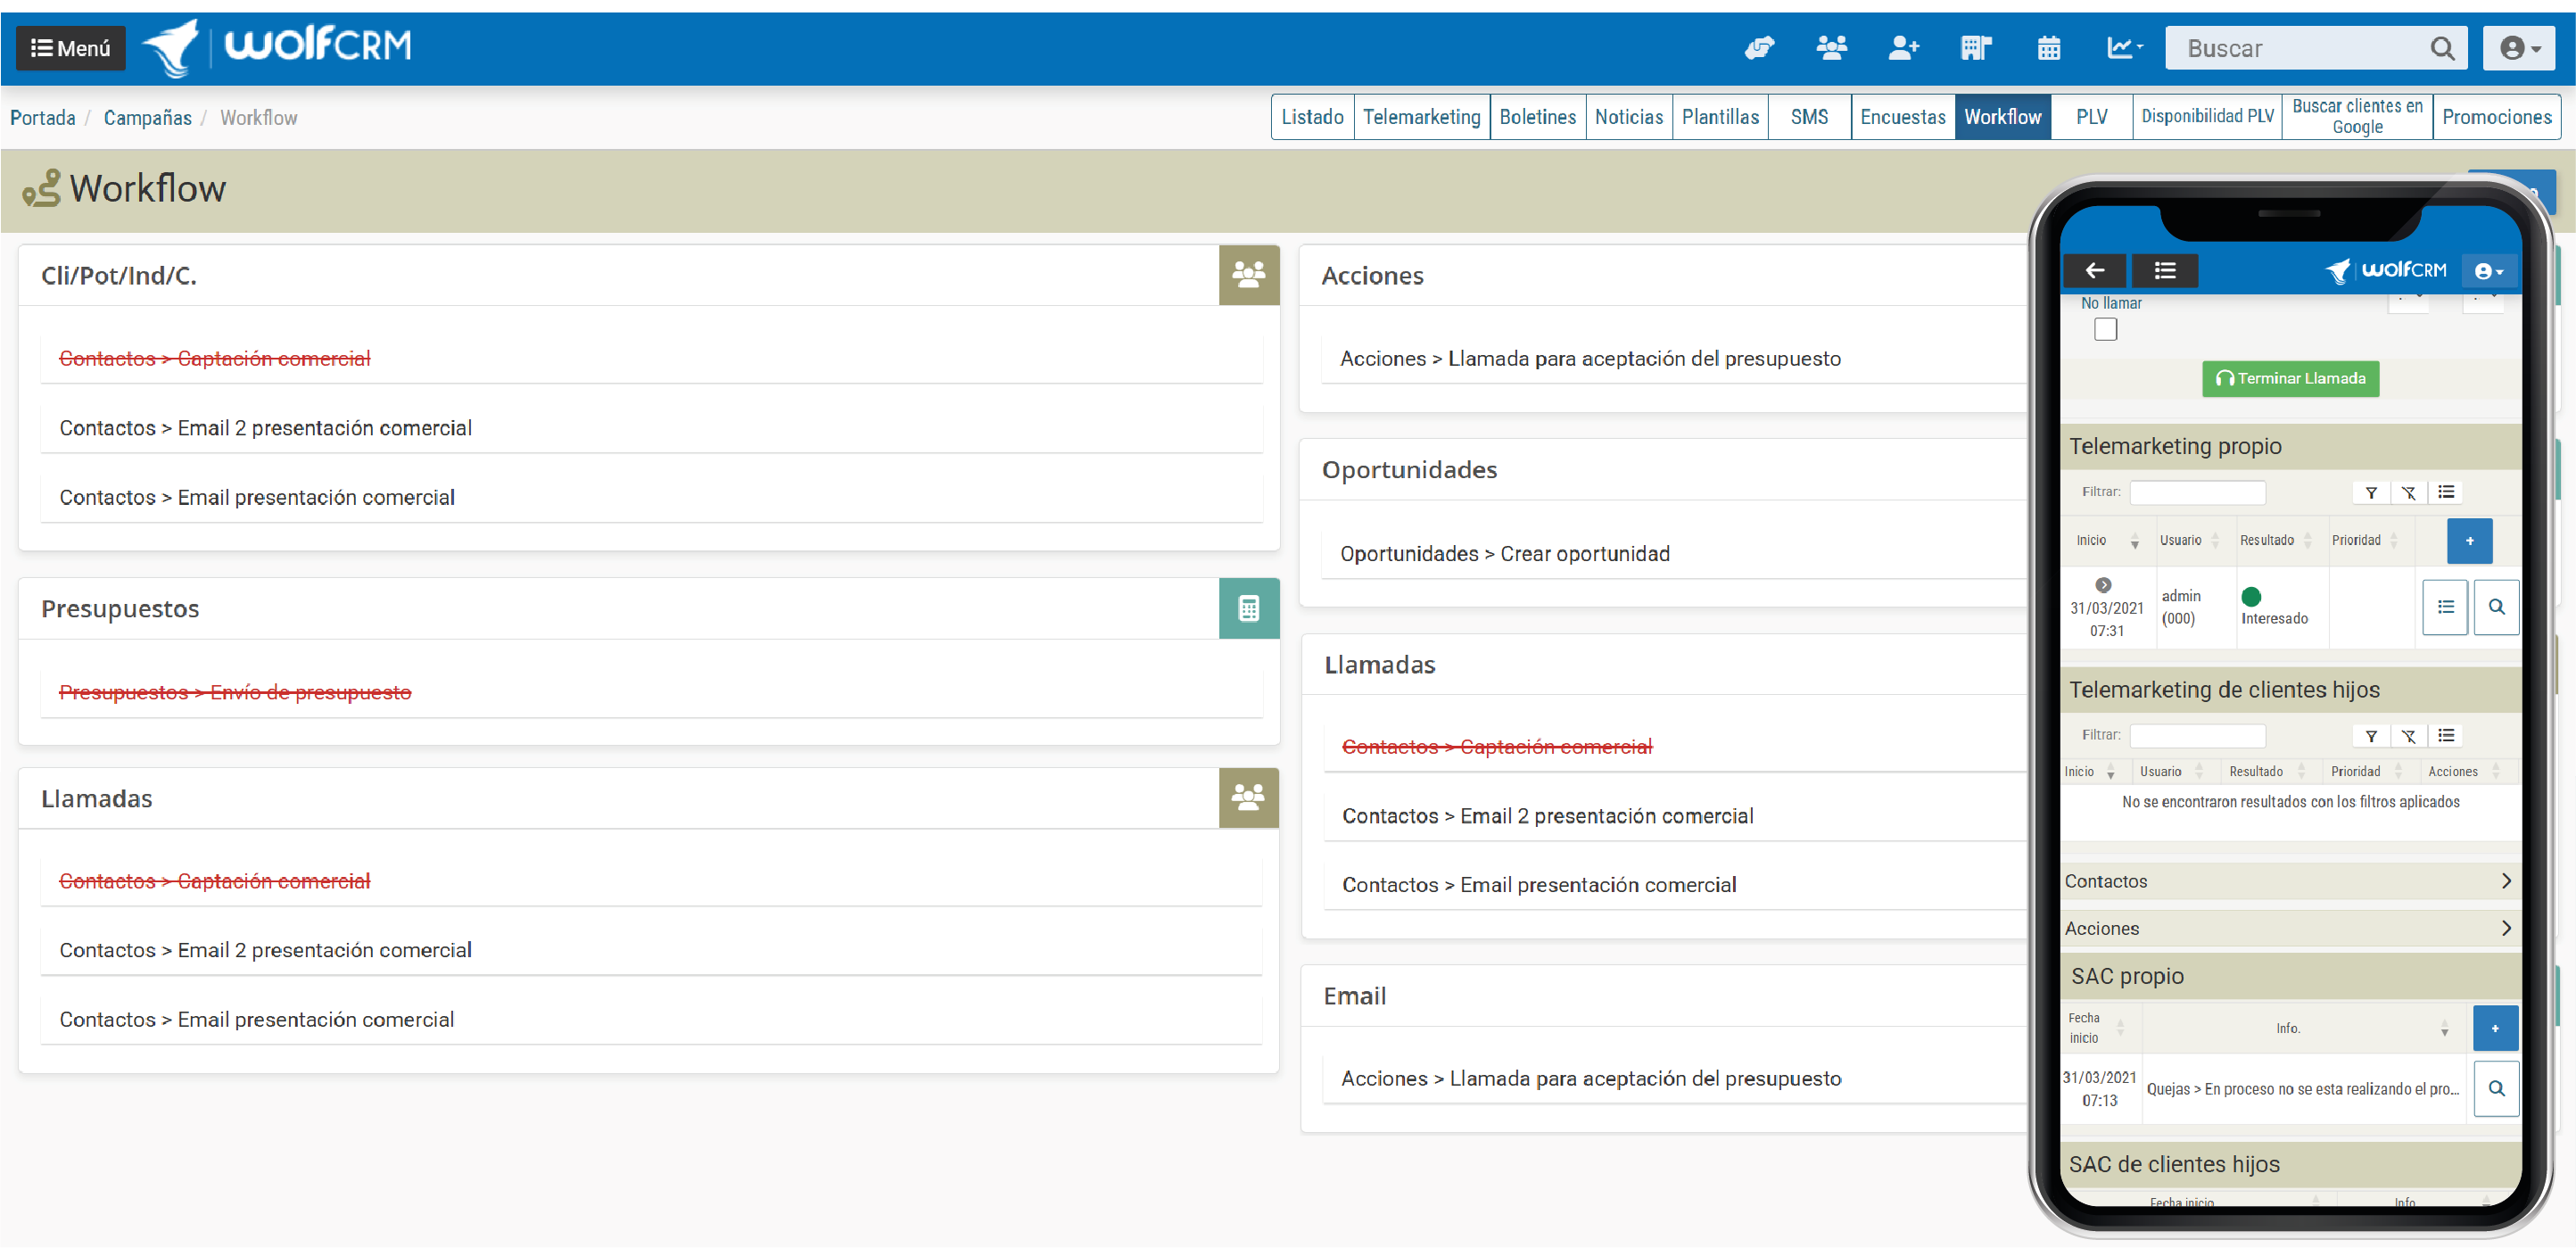Viewport: 2576px width, 1248px height.
Task: Click list columns icon in Telemarketing propio
Action: coord(2445,492)
